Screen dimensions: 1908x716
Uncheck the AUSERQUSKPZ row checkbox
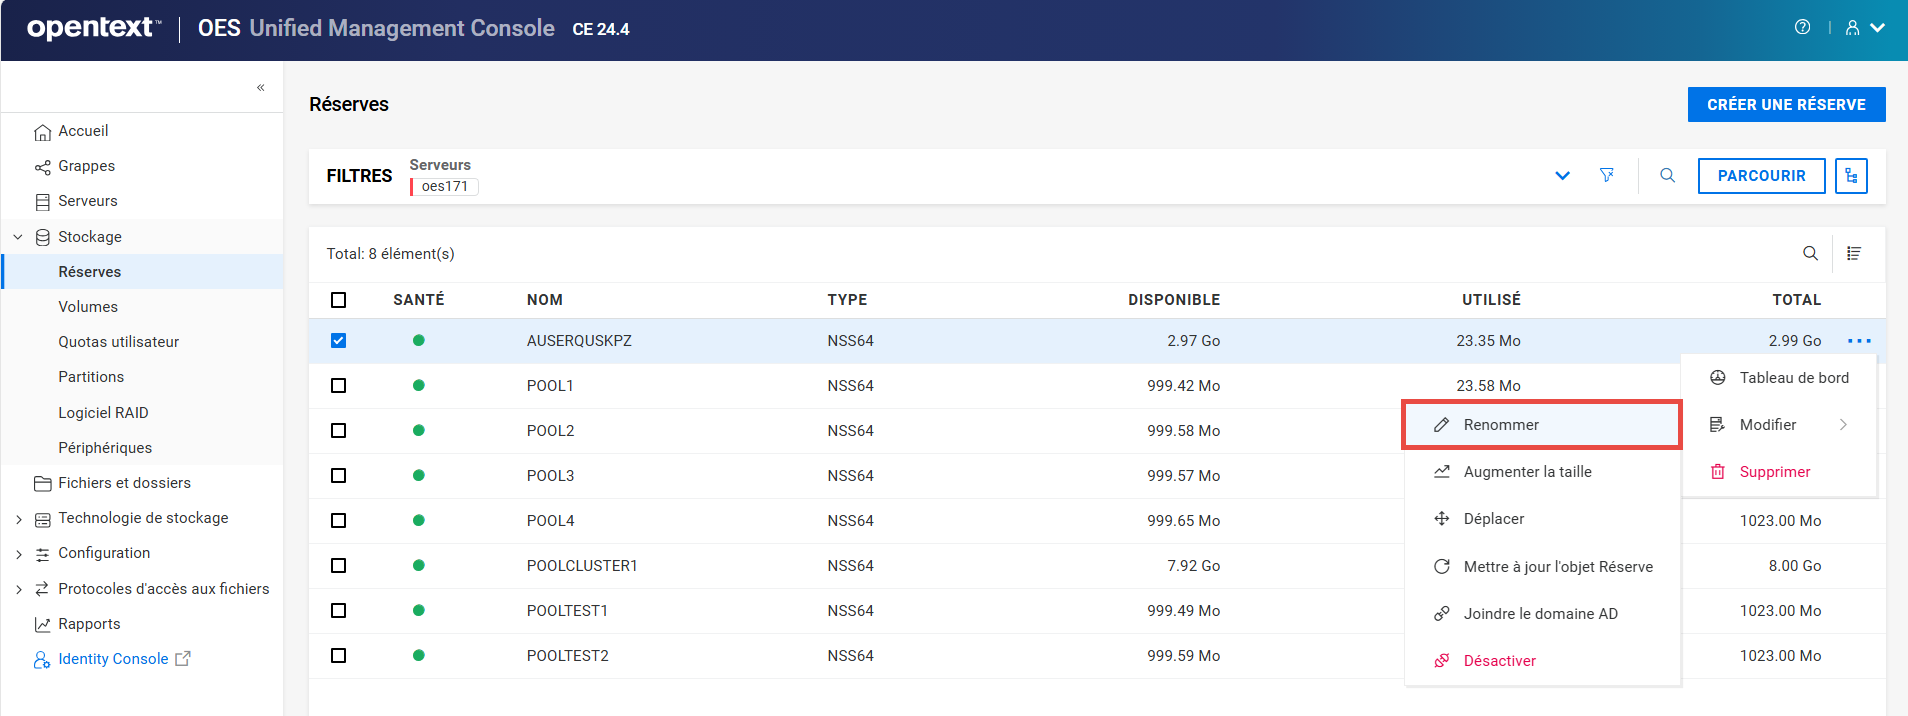coord(339,341)
